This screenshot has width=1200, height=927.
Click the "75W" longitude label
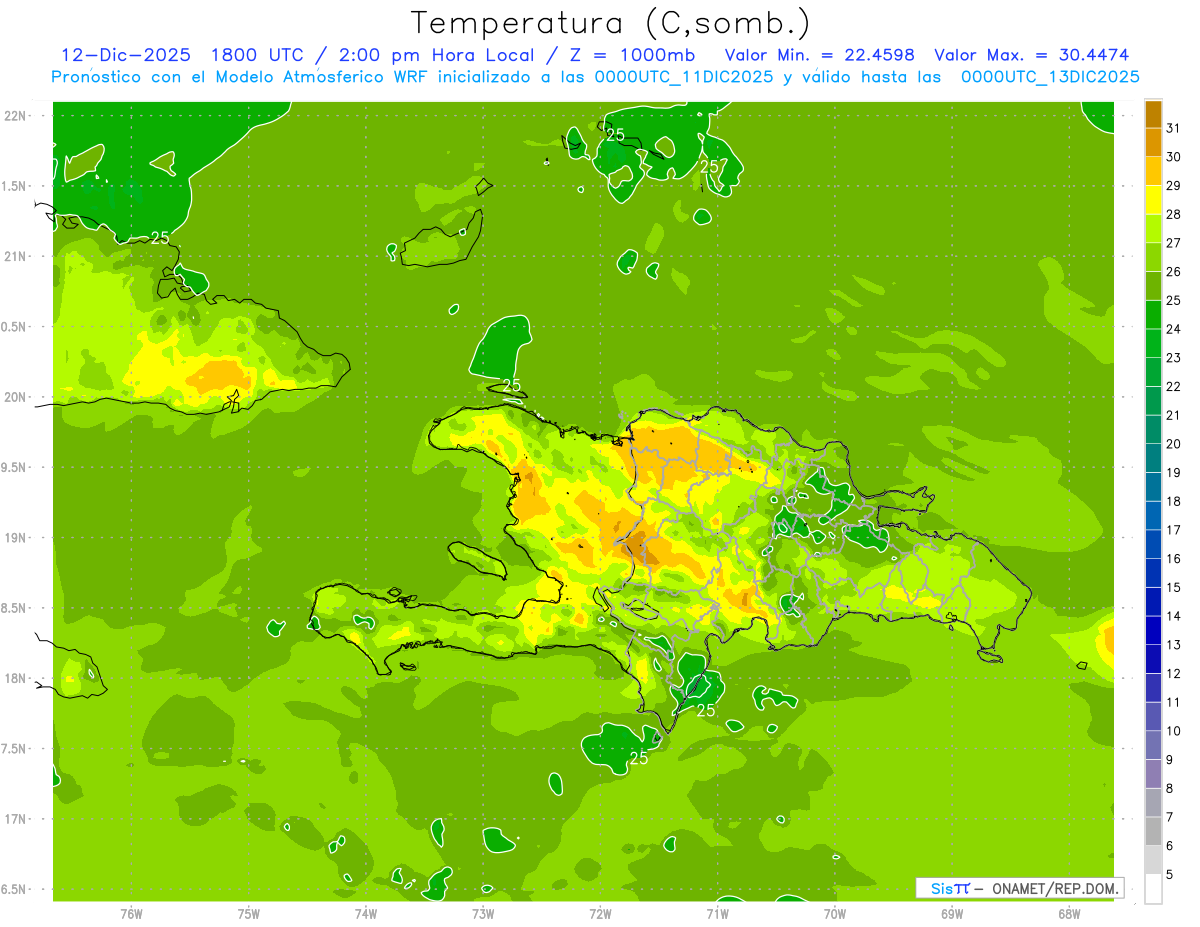249,913
